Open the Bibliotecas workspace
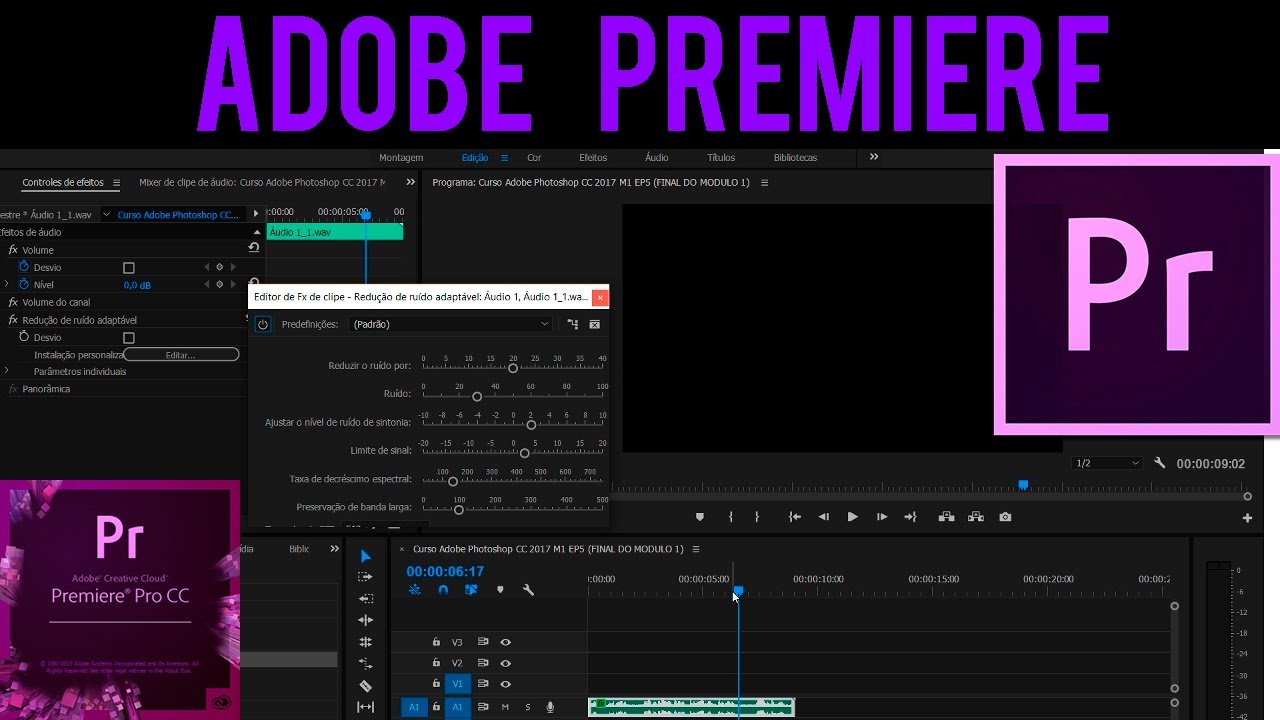The width and height of the screenshot is (1280, 720). [795, 158]
